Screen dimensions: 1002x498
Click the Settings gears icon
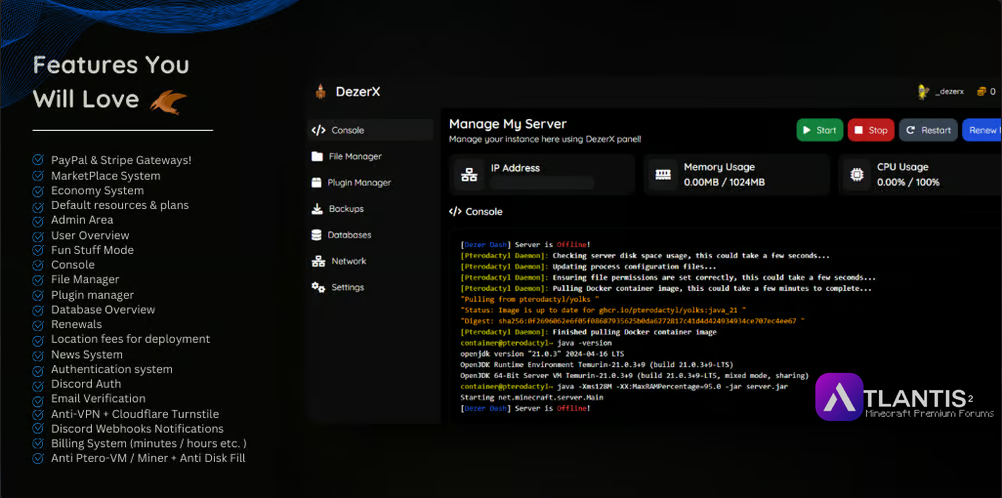[x=318, y=287]
